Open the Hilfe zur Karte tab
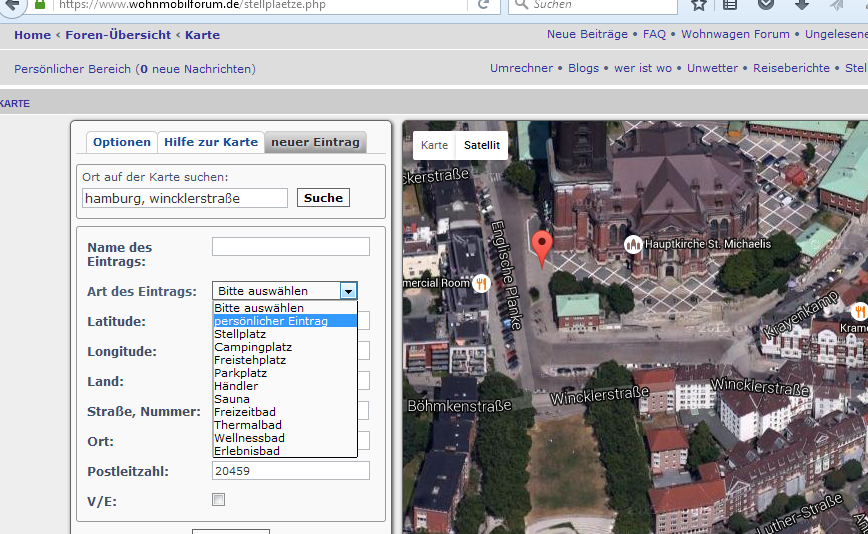868x534 pixels. tap(211, 142)
